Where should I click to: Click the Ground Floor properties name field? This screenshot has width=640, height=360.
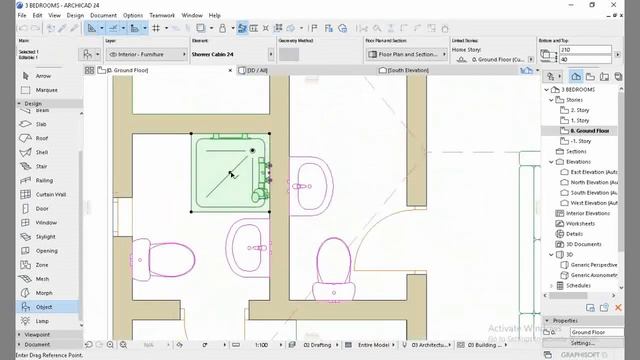pos(597,332)
